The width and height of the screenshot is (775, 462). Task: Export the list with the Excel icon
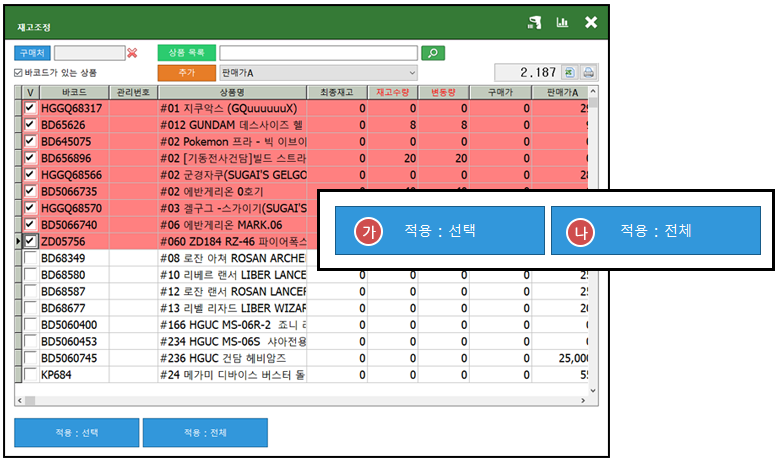569,73
